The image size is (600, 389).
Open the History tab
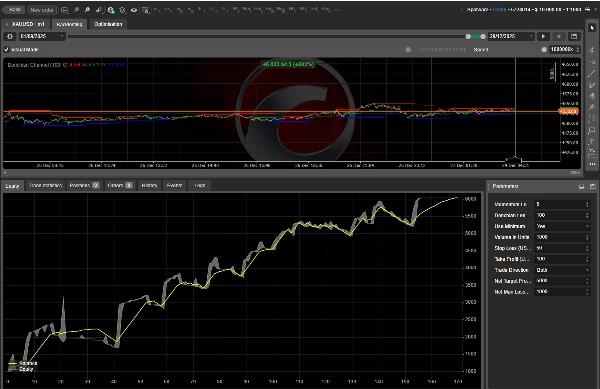[149, 186]
